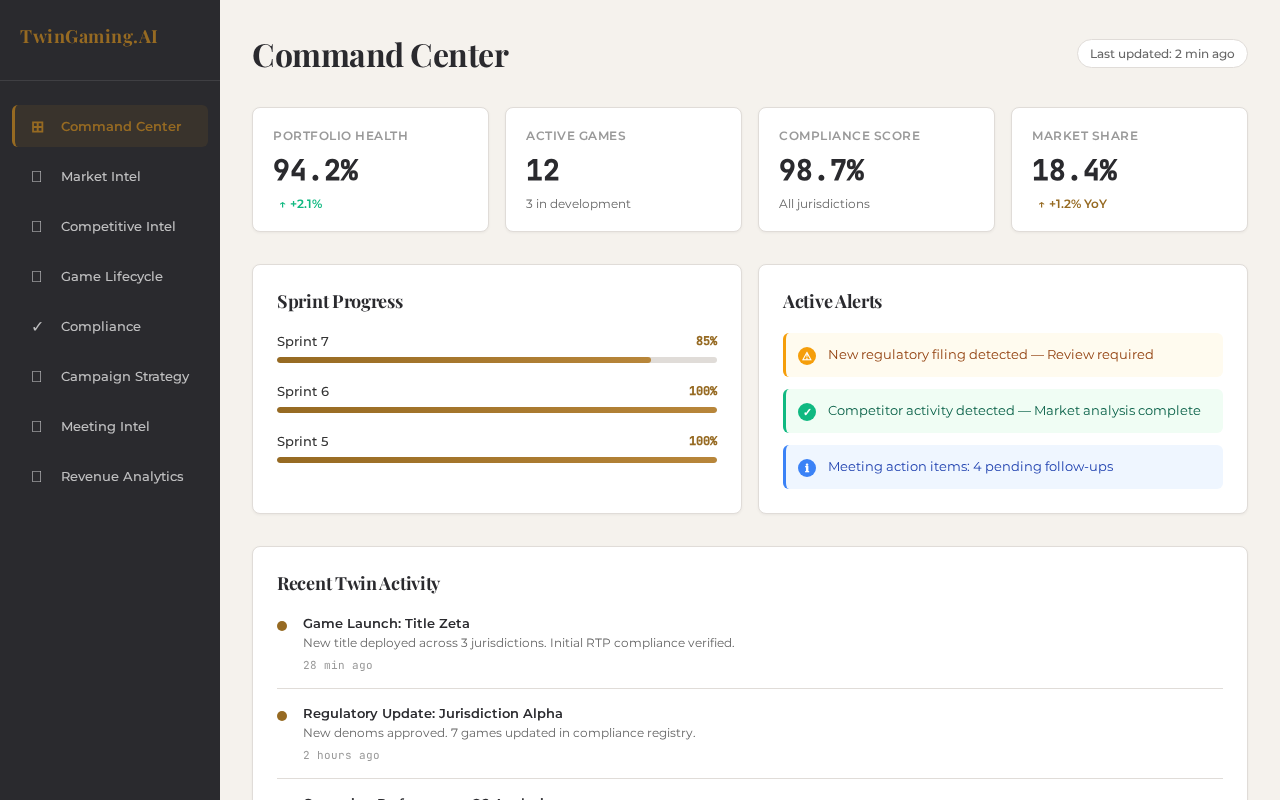Click the warning triangle on the regulatory filing alert

click(806, 355)
